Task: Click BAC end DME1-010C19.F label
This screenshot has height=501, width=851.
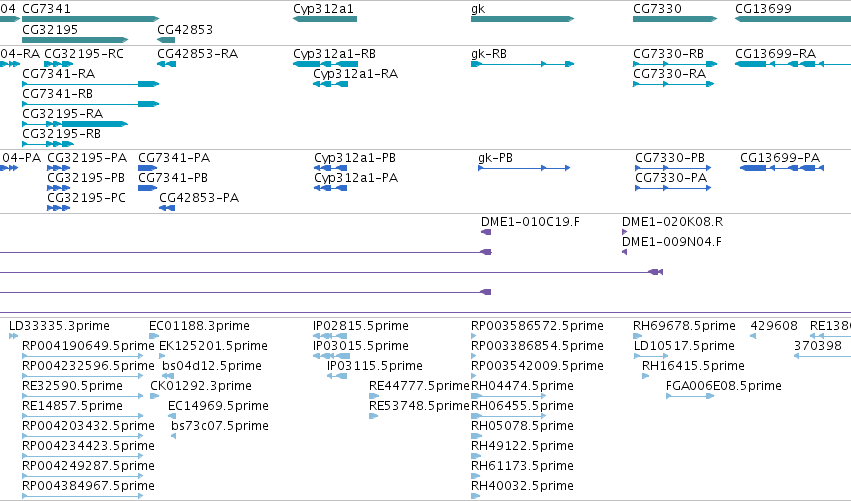Action: coord(530,223)
